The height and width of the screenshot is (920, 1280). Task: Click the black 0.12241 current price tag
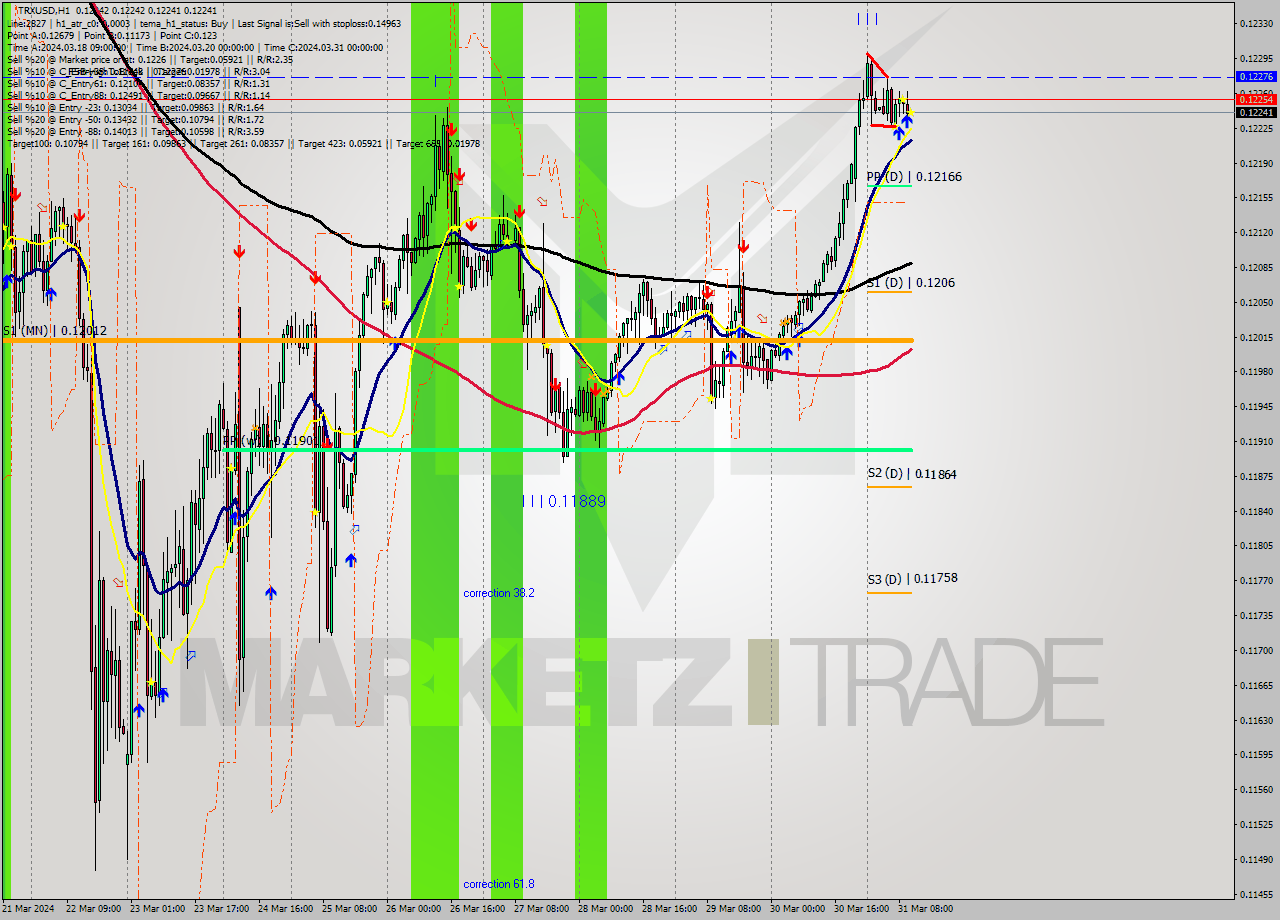click(1256, 112)
